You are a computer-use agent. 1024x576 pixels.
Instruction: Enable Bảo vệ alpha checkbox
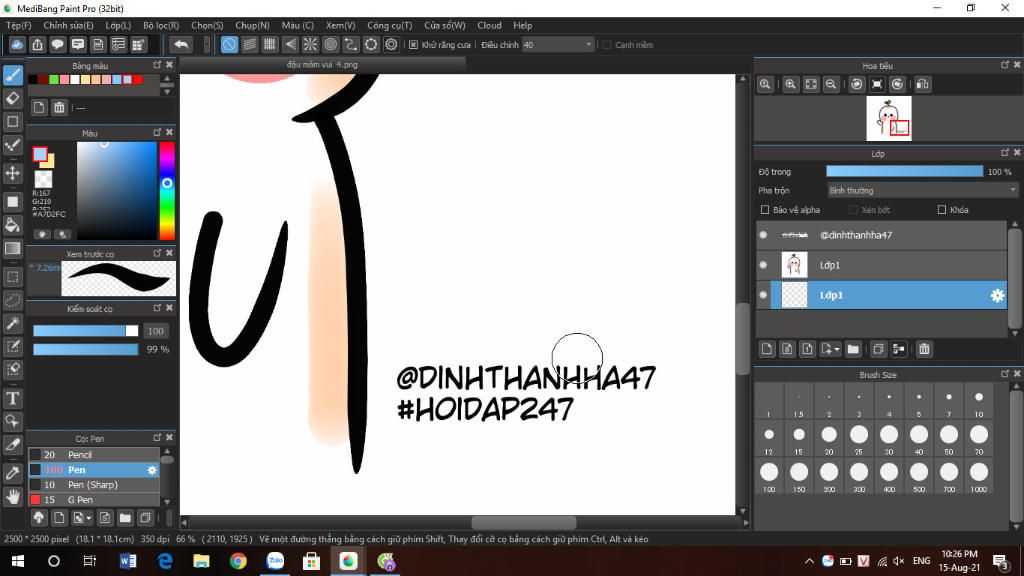(x=765, y=210)
